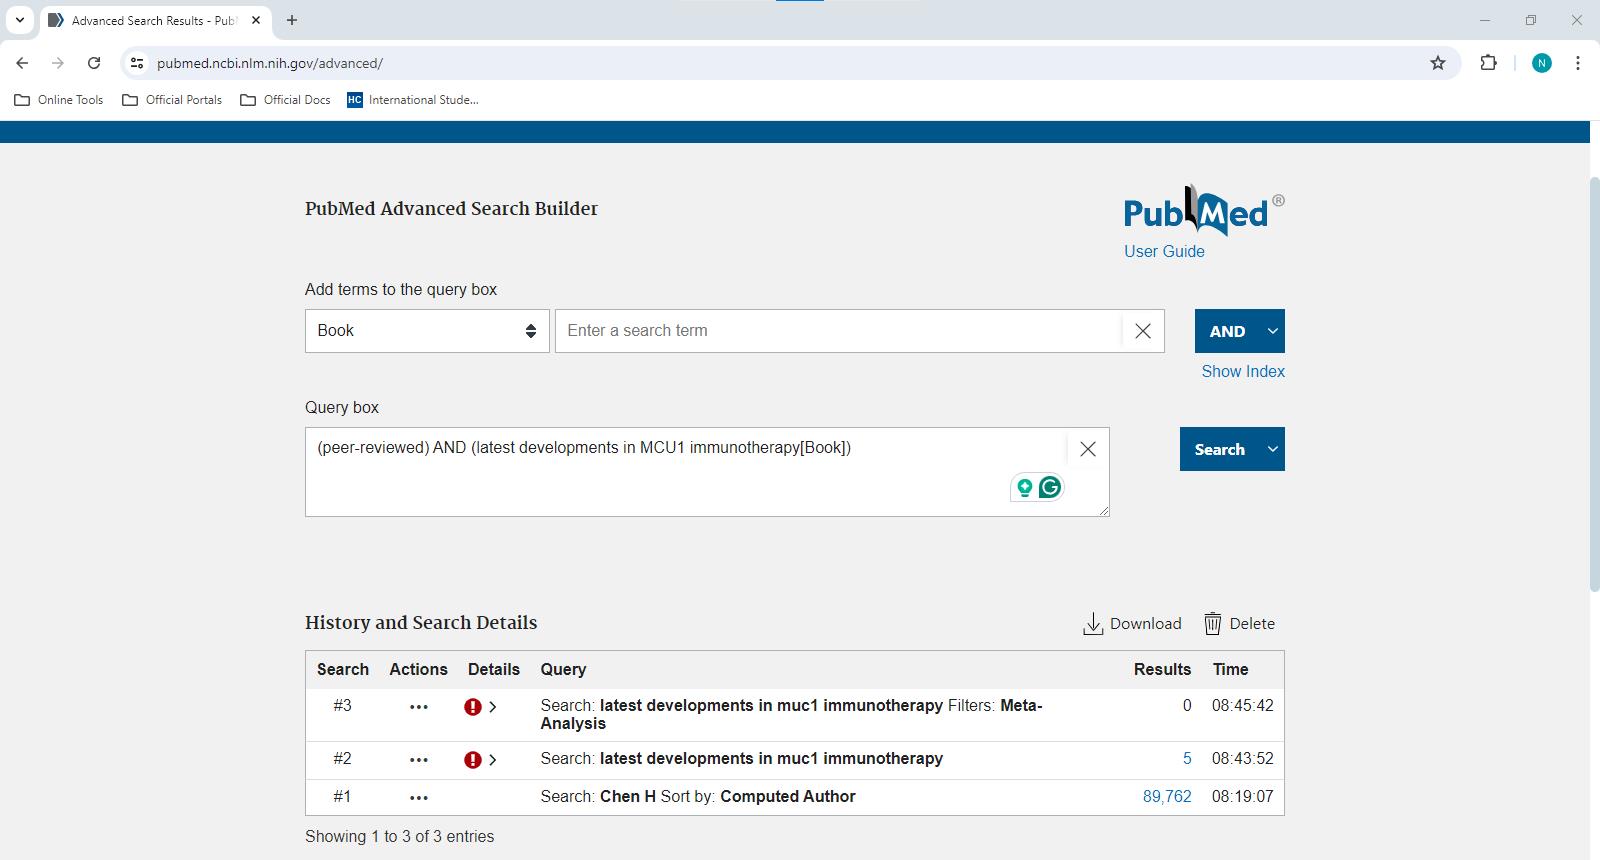Open the Book field selector dropdown
1600x860 pixels.
(427, 331)
